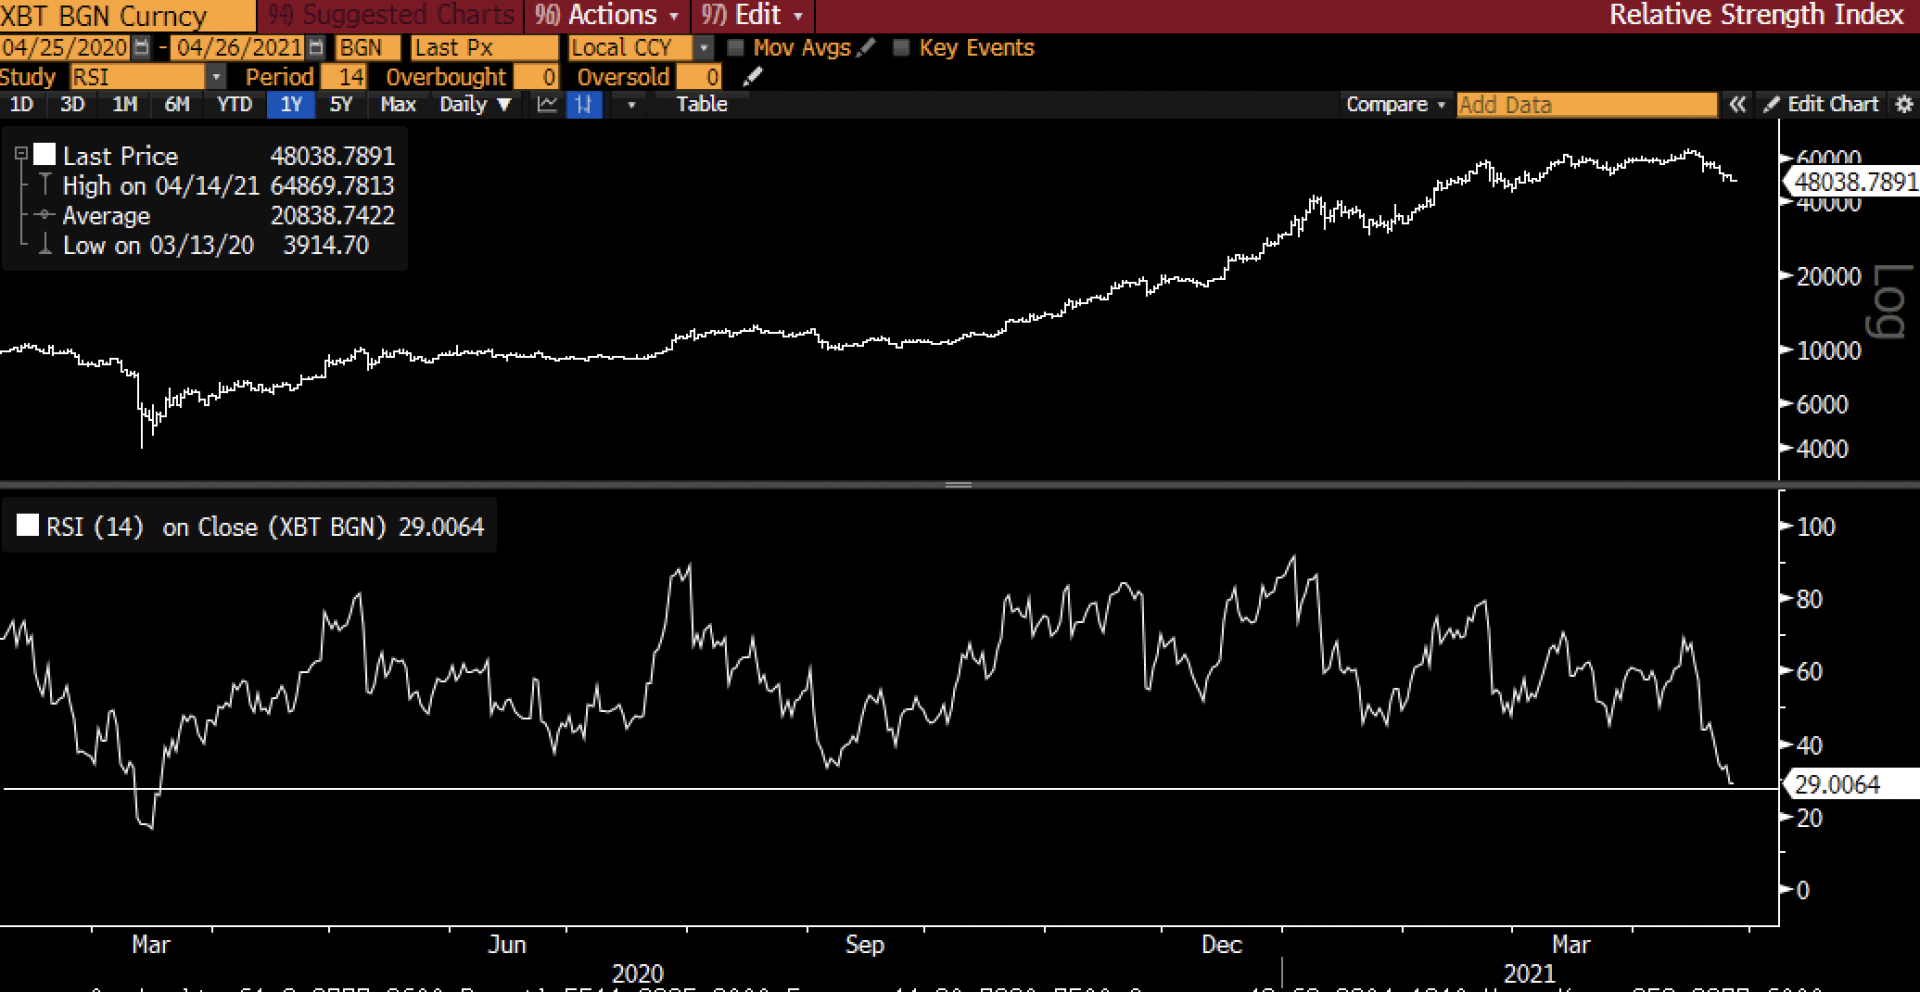Click the Mov Avgs pencil edit icon
1920x992 pixels.
pyautogui.click(x=866, y=47)
